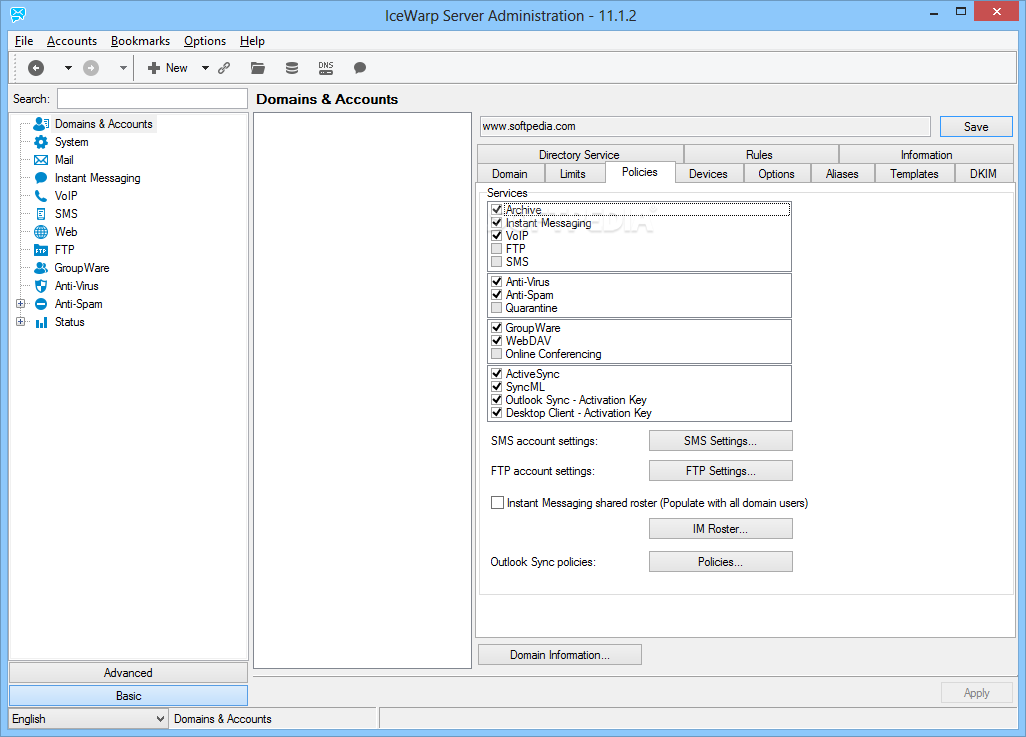Enable the Online Conferencing checkbox
The width and height of the screenshot is (1026, 737).
pos(497,353)
